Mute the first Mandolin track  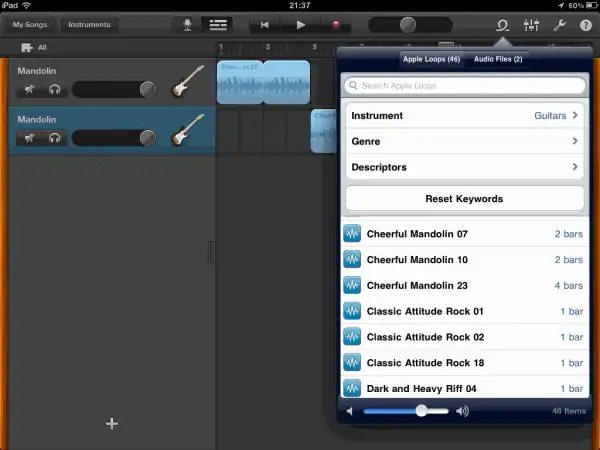click(x=30, y=90)
